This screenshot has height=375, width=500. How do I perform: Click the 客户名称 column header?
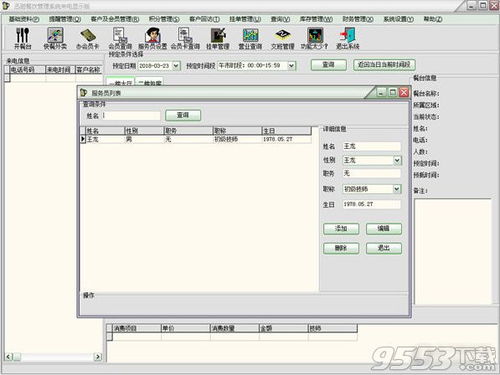pos(89,69)
